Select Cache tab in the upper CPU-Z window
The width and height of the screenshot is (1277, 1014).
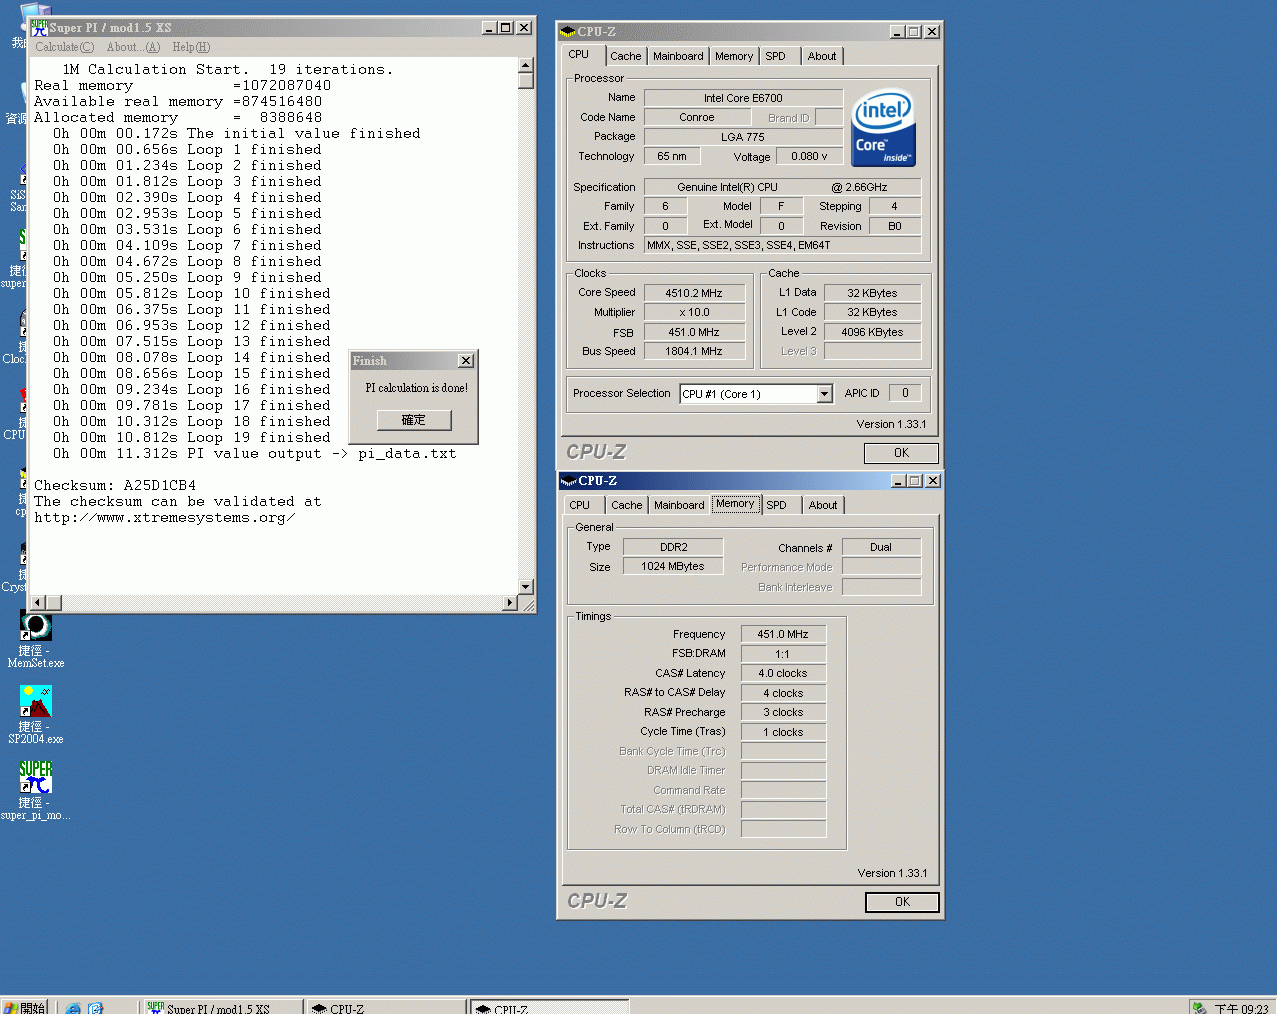626,56
